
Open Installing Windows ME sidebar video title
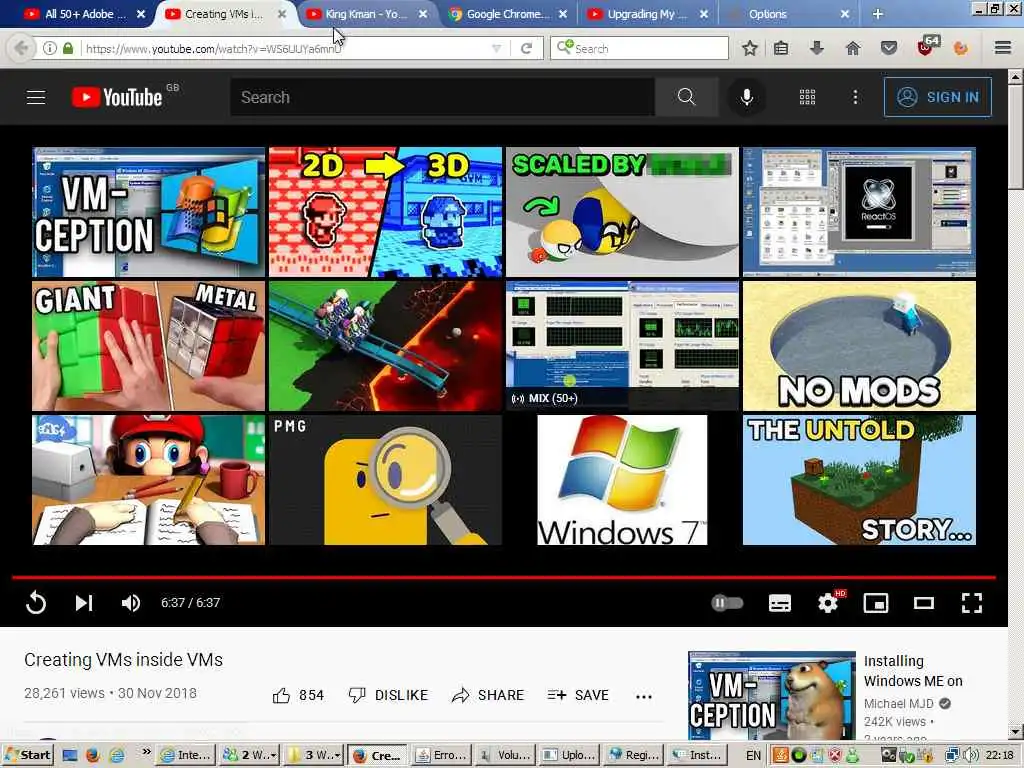point(913,671)
